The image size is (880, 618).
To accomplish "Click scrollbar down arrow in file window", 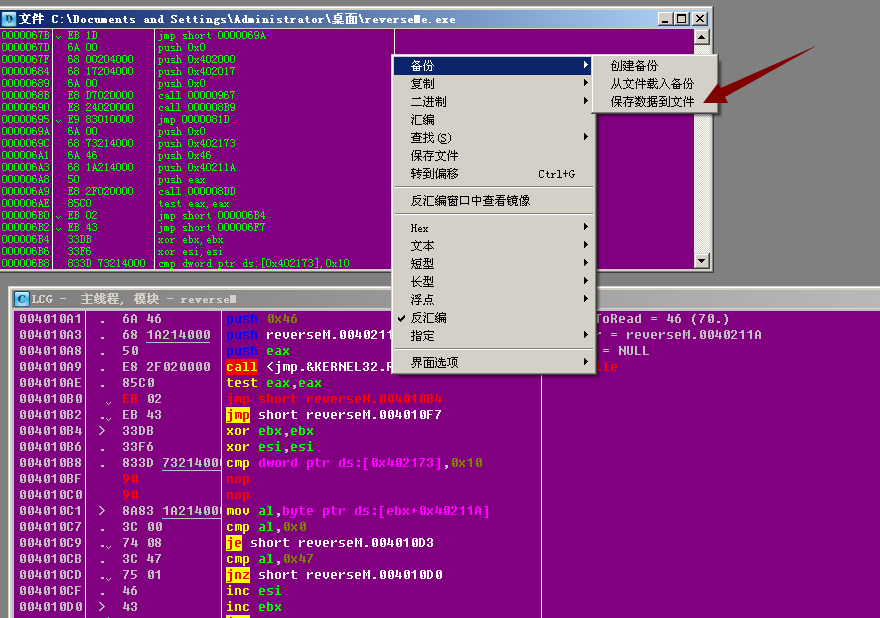I will click(702, 260).
